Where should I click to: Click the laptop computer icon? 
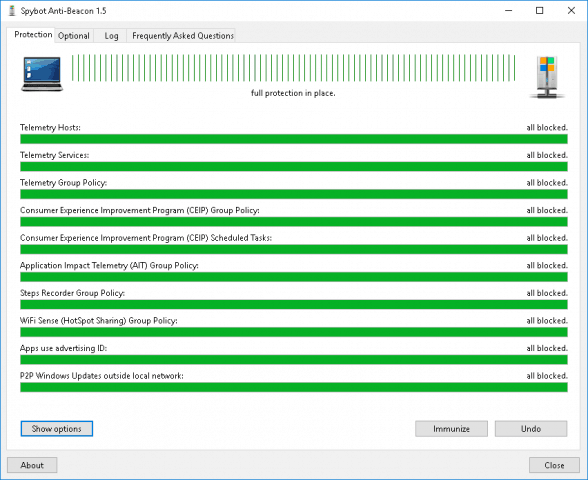coord(42,74)
